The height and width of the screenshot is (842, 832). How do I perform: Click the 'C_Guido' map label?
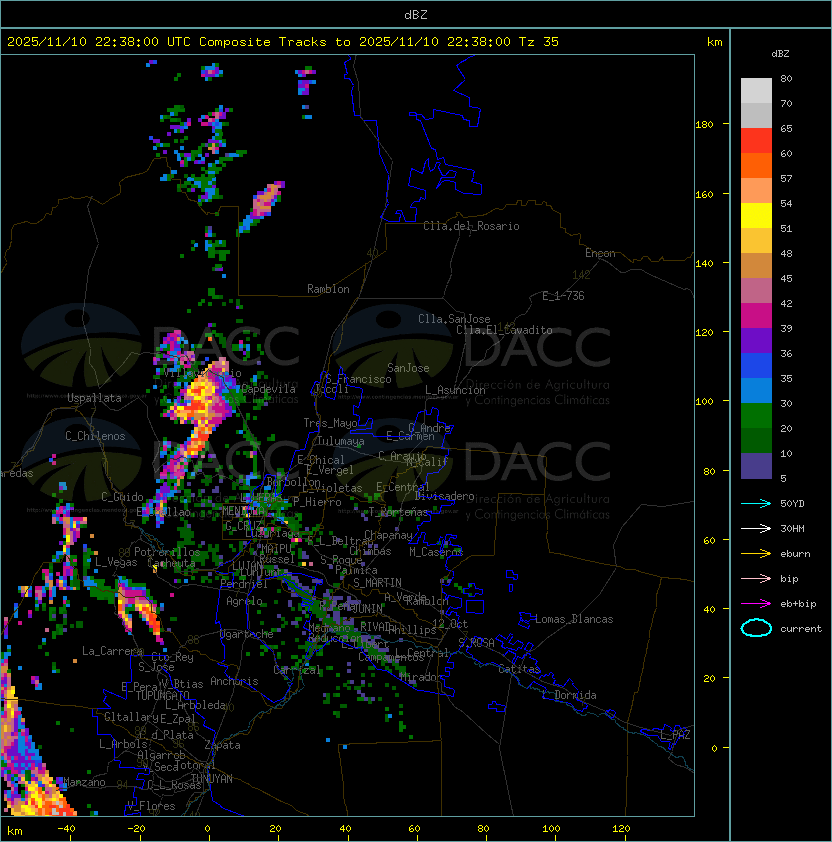[x=122, y=497]
